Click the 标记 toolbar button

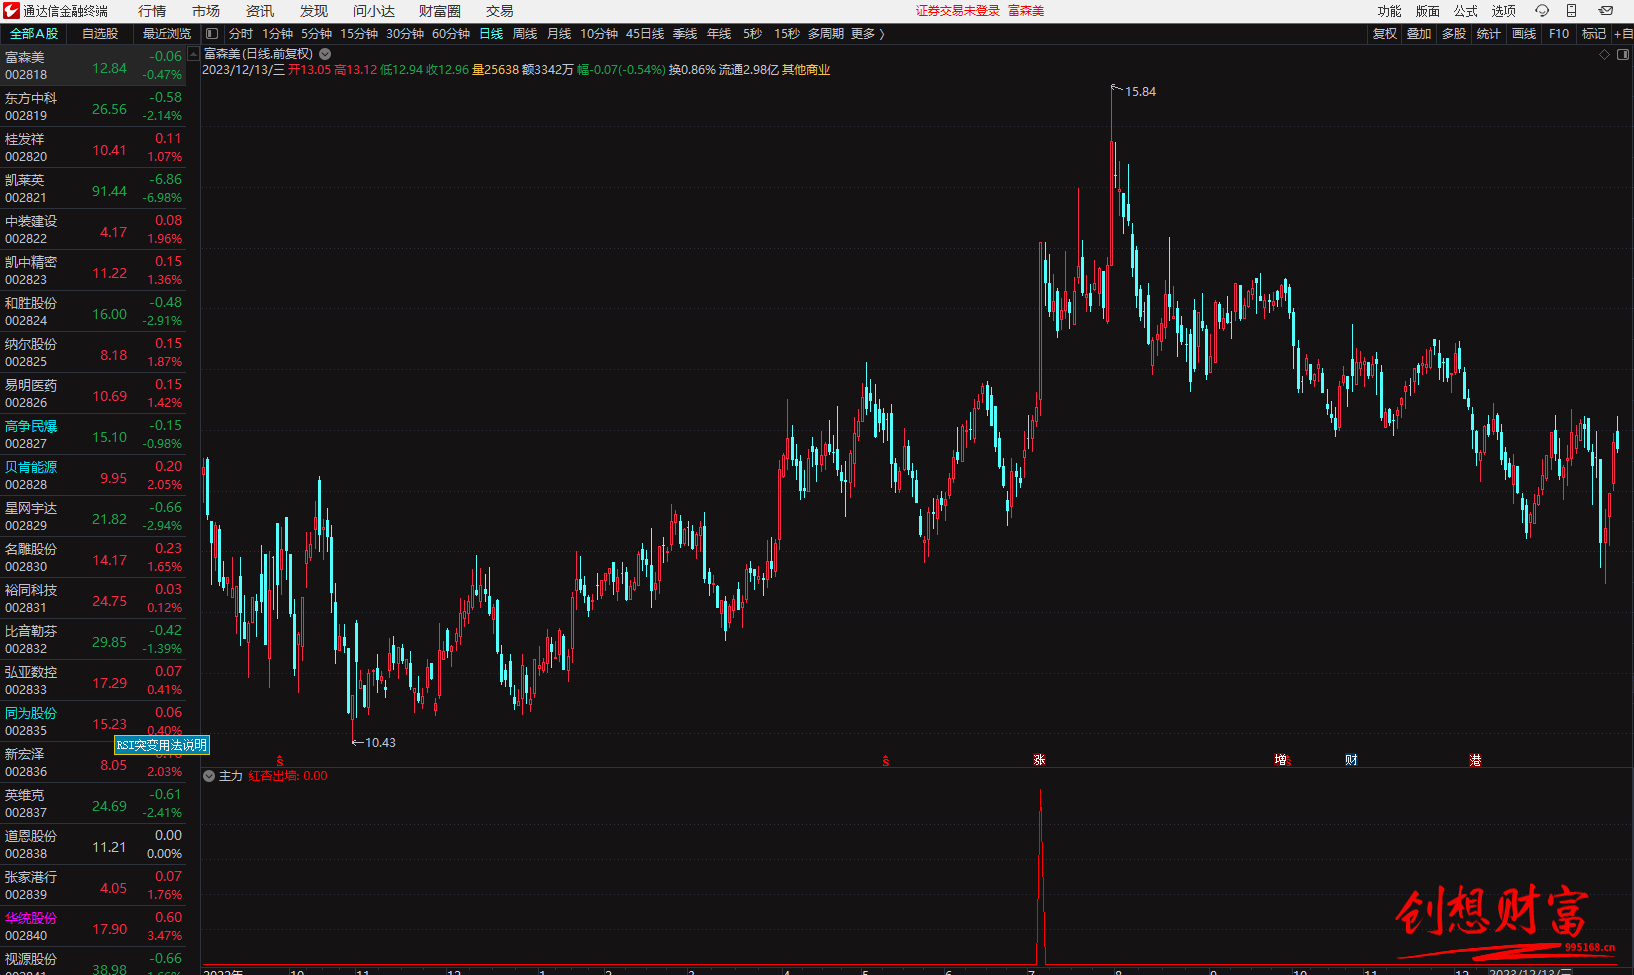(x=1594, y=34)
